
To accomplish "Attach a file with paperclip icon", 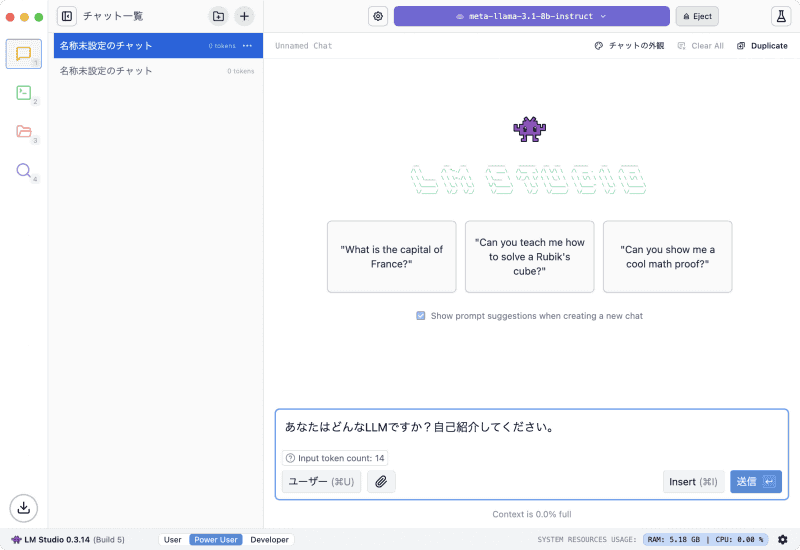I will pyautogui.click(x=381, y=482).
